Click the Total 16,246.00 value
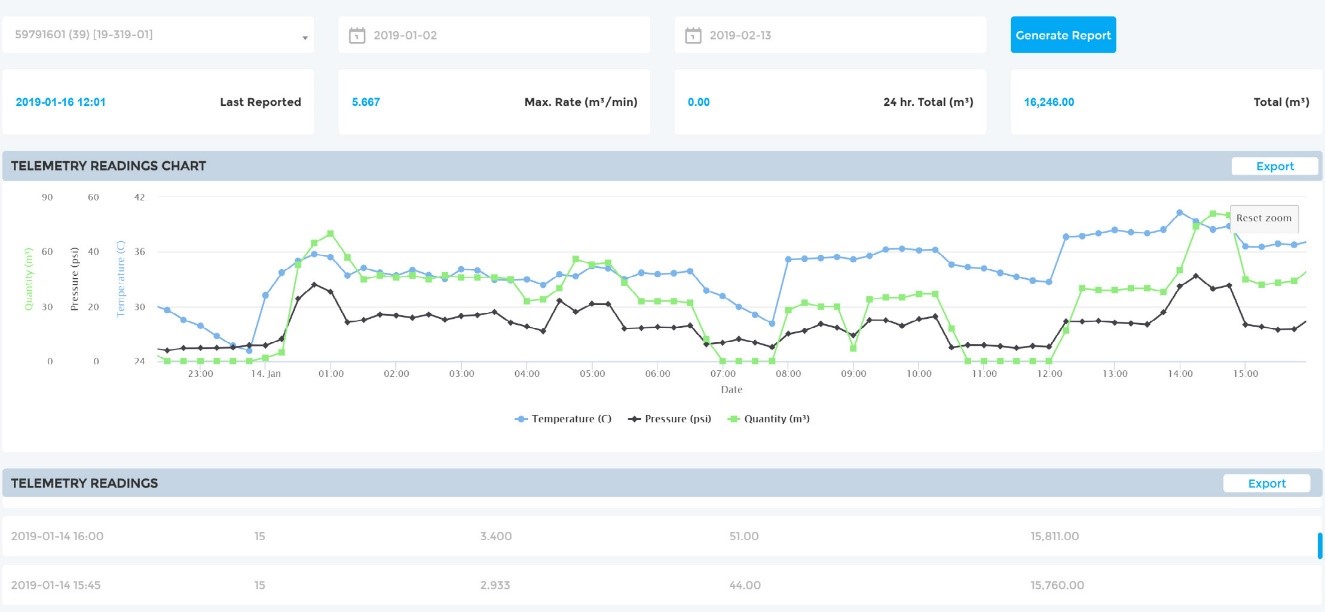1325x612 pixels. (1049, 102)
